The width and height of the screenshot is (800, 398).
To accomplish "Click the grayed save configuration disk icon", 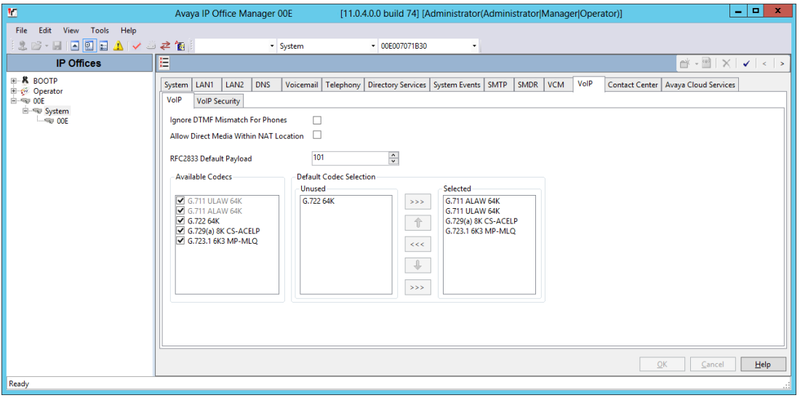I will [57, 46].
